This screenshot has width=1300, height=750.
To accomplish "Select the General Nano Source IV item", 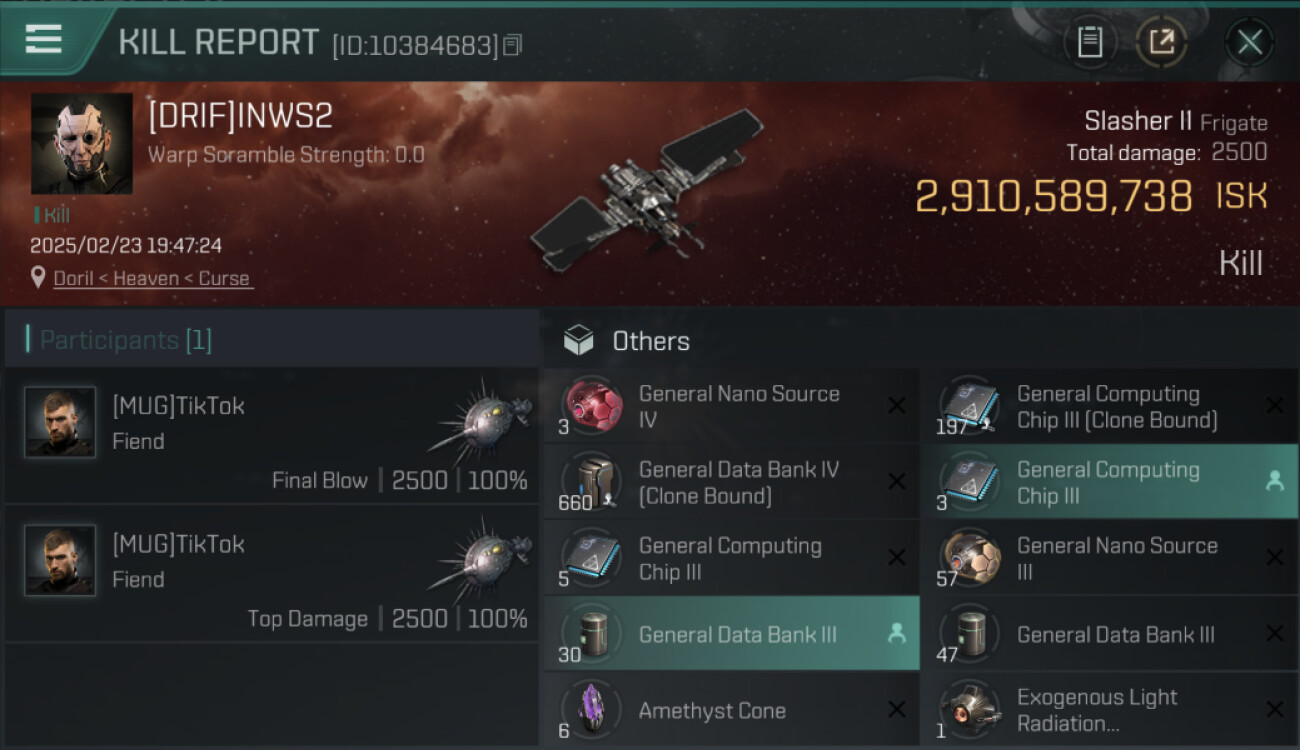I will 731,406.
